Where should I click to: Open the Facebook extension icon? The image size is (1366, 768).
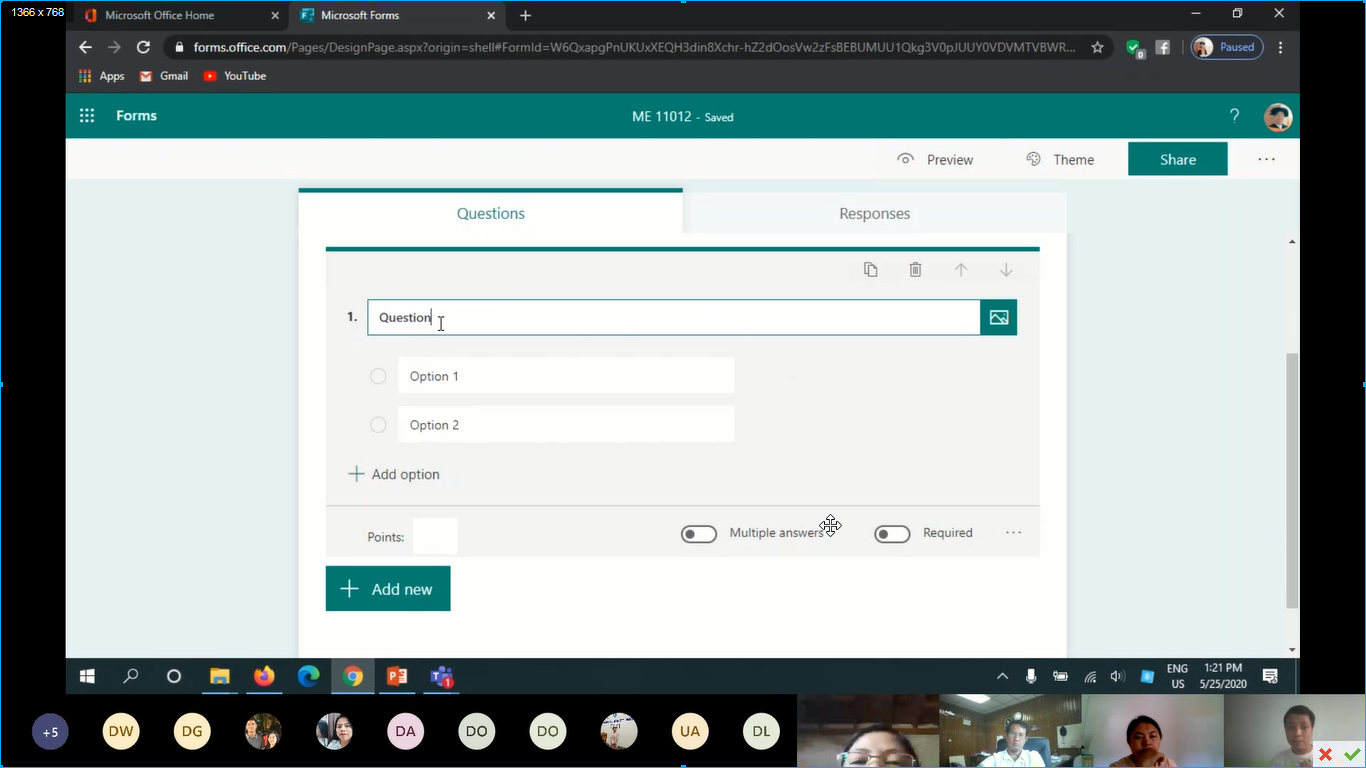[1162, 47]
